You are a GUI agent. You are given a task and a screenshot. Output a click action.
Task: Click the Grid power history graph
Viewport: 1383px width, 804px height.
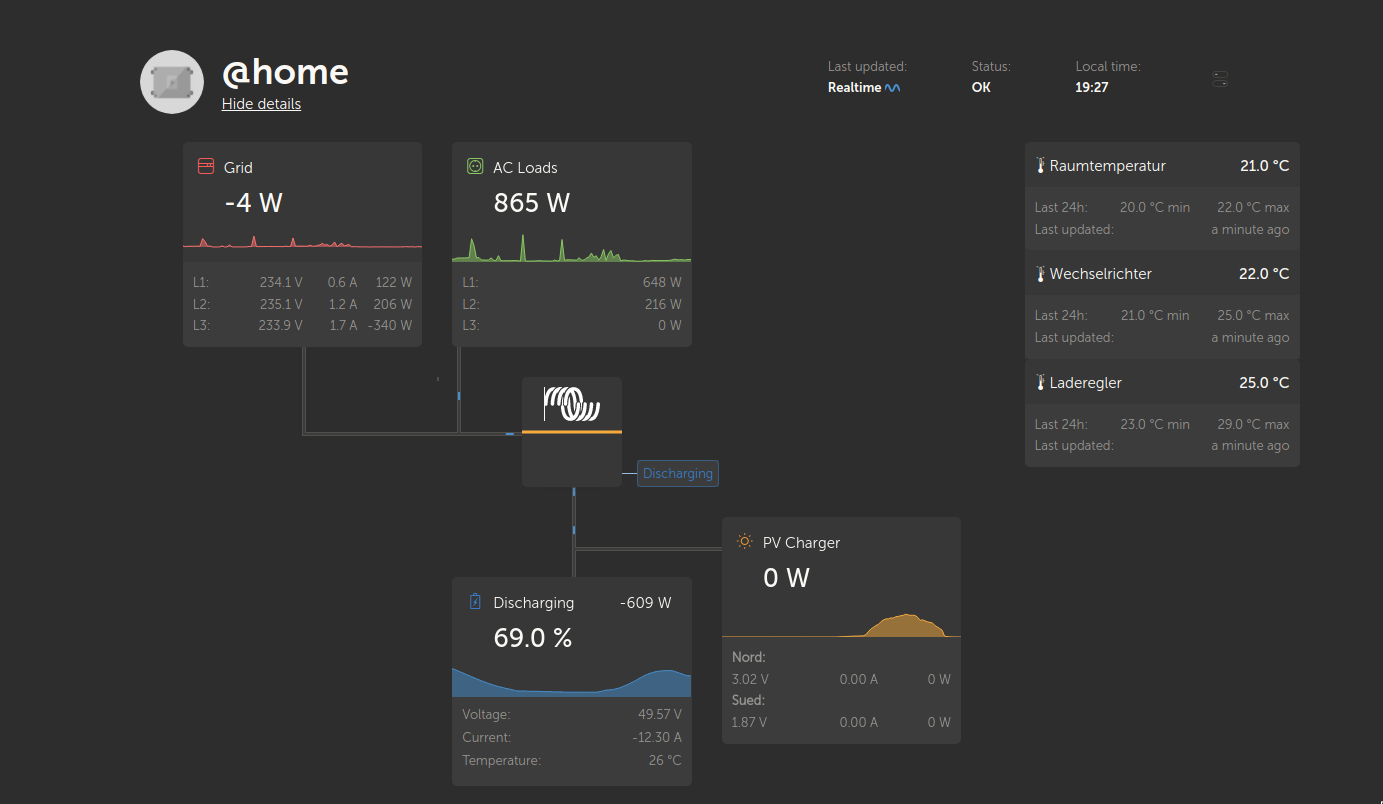[x=302, y=241]
